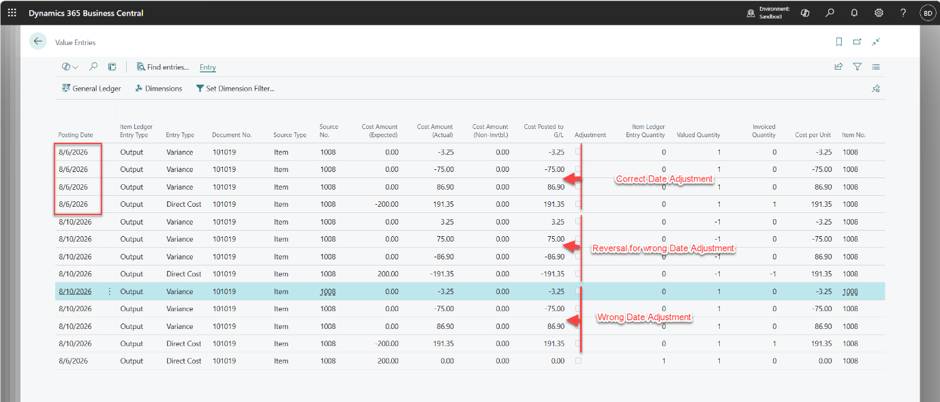Open the Document No. column header menu
Viewport: 940px width, 402px height.
(231, 135)
